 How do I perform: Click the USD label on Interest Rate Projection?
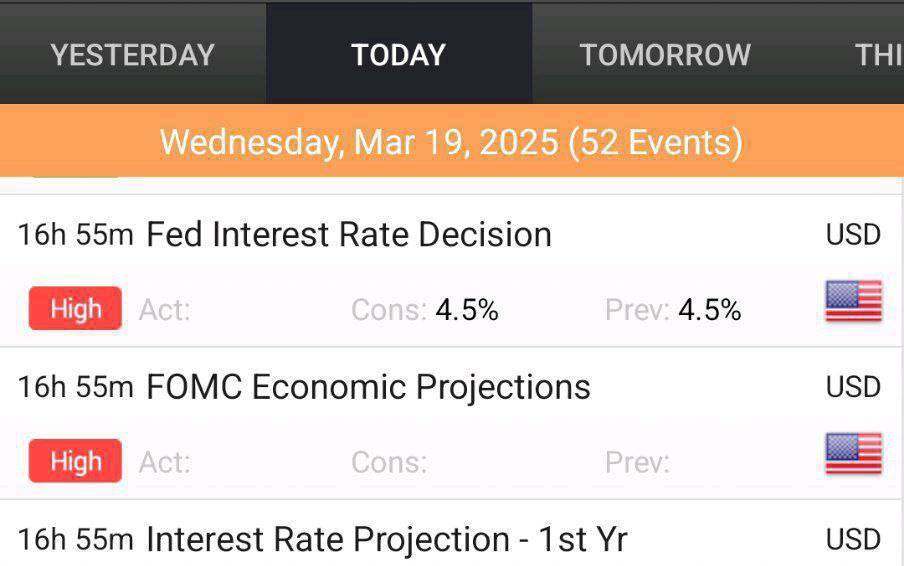(853, 539)
